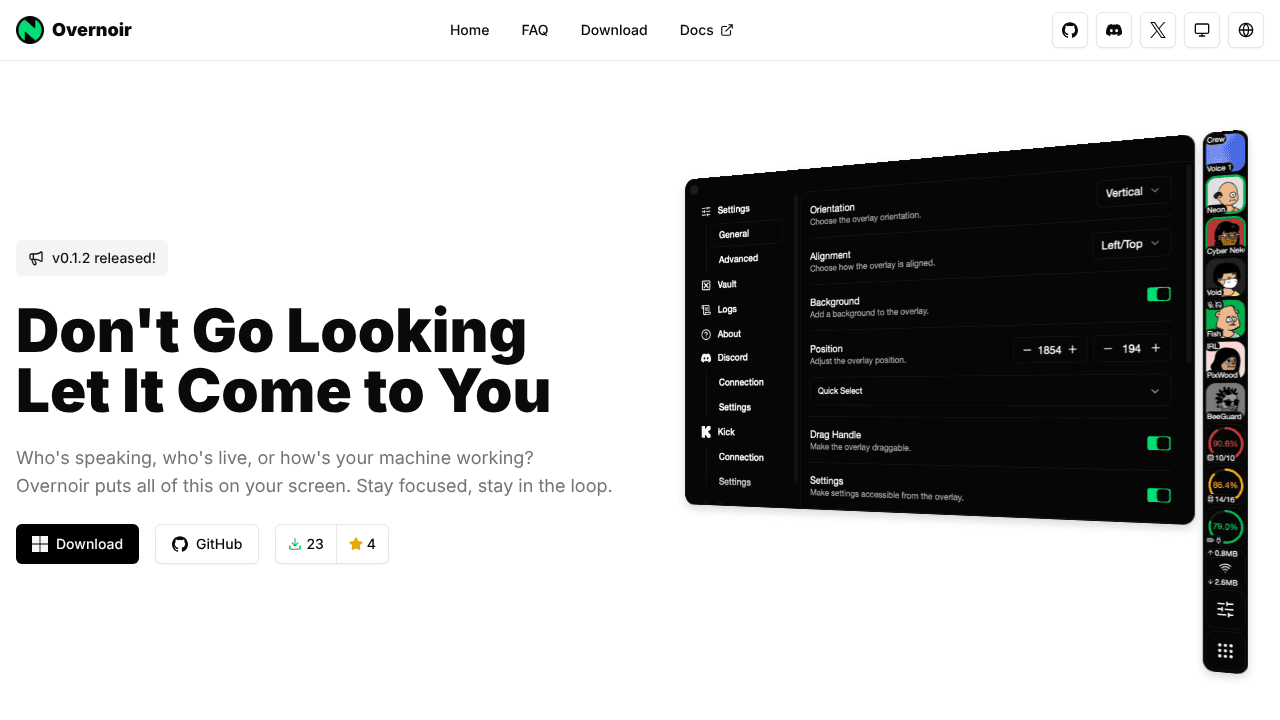Click the Wi-Fi icon on overlay bar
Image resolution: width=1280 pixels, height=720 pixels.
(x=1225, y=567)
